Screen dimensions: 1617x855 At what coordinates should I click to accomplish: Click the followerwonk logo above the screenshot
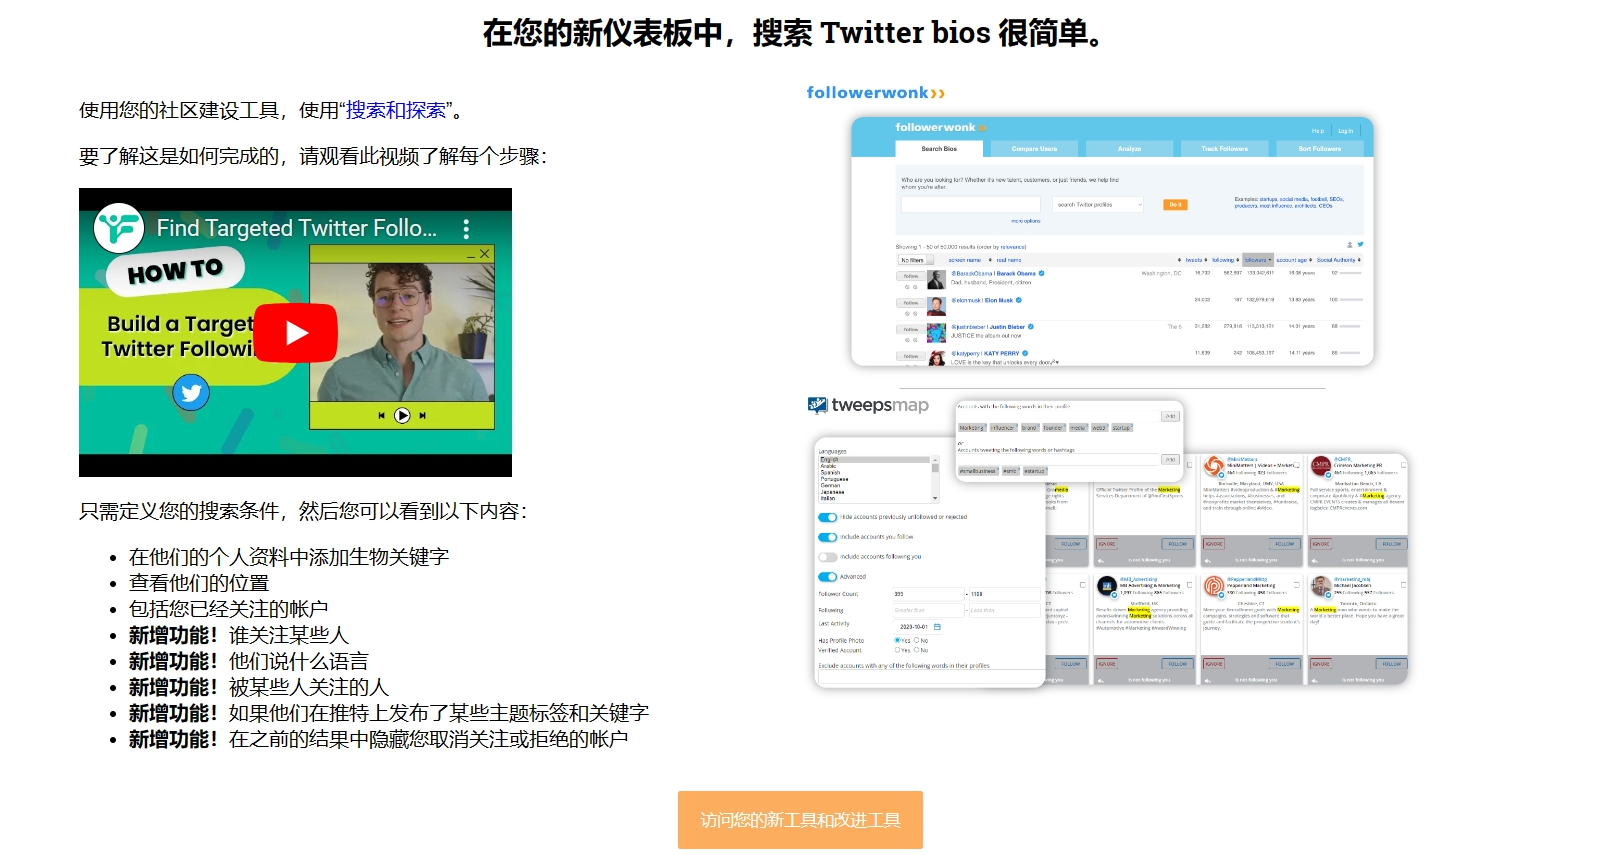[x=875, y=93]
